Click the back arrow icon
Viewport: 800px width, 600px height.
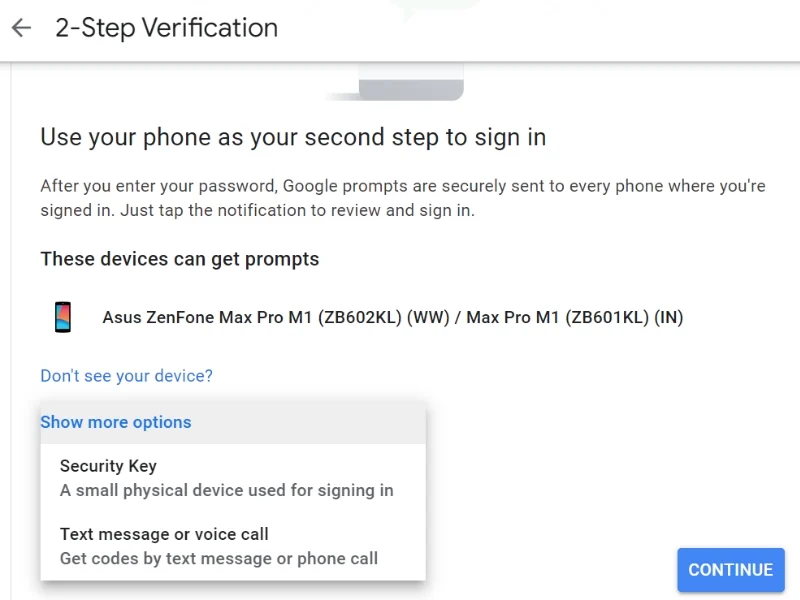click(21, 28)
